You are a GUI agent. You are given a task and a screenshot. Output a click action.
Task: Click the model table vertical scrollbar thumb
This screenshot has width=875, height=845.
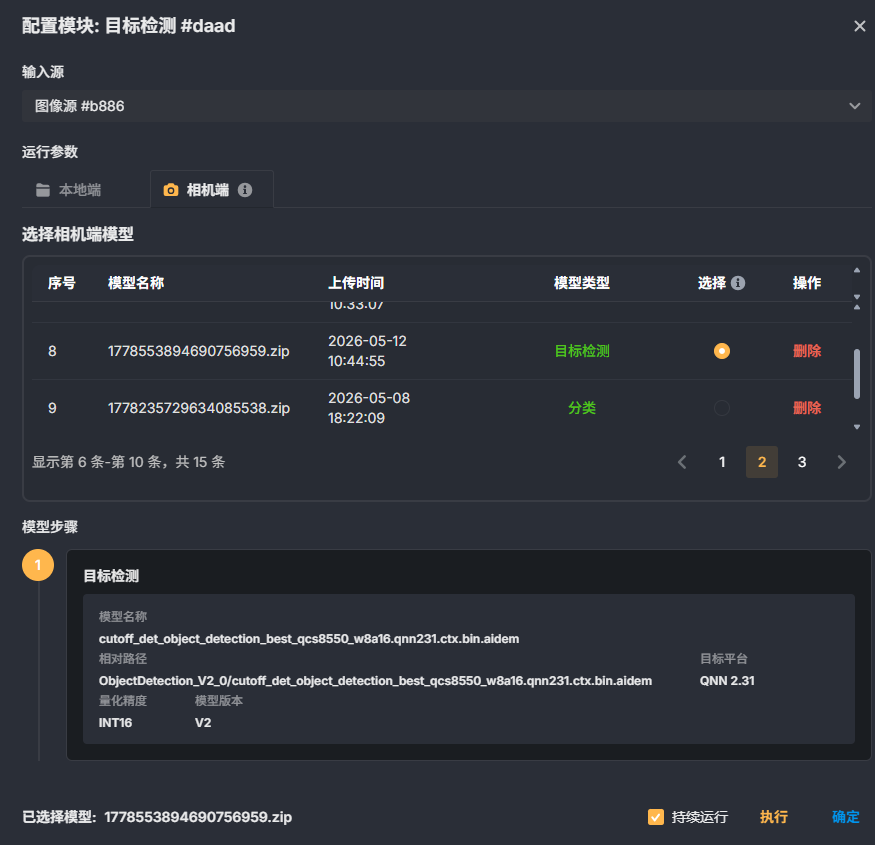[x=857, y=374]
